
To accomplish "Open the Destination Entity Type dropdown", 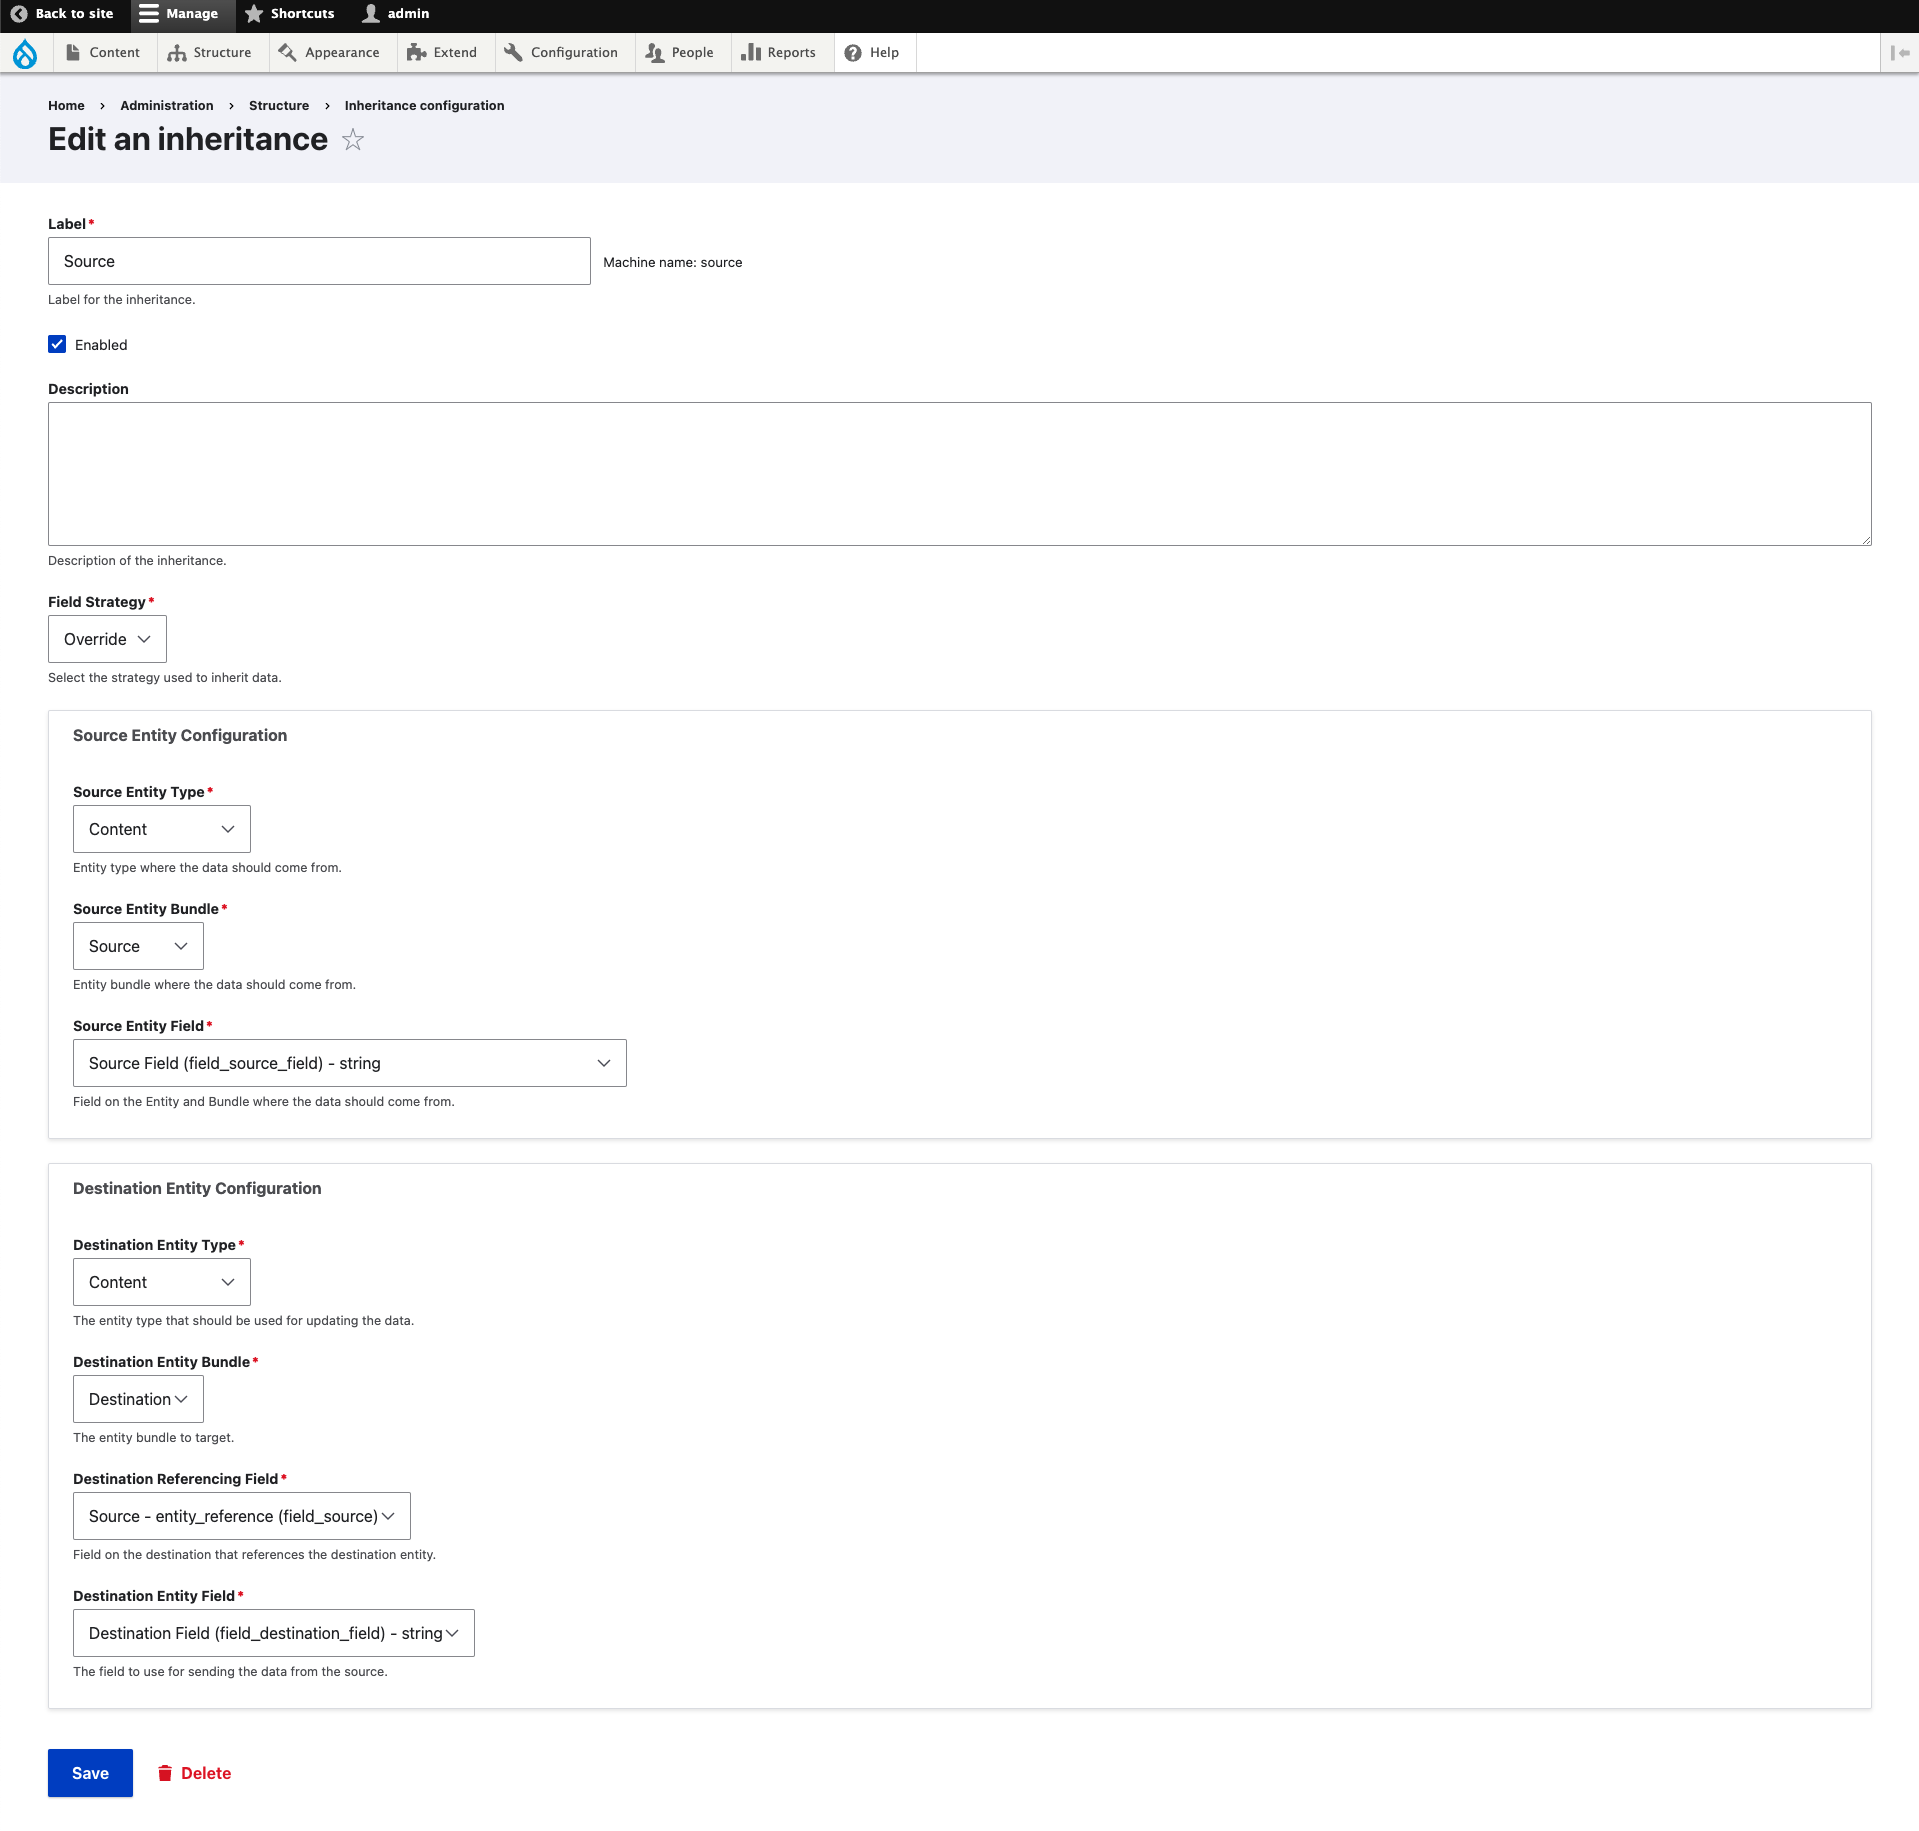I will point(162,1282).
